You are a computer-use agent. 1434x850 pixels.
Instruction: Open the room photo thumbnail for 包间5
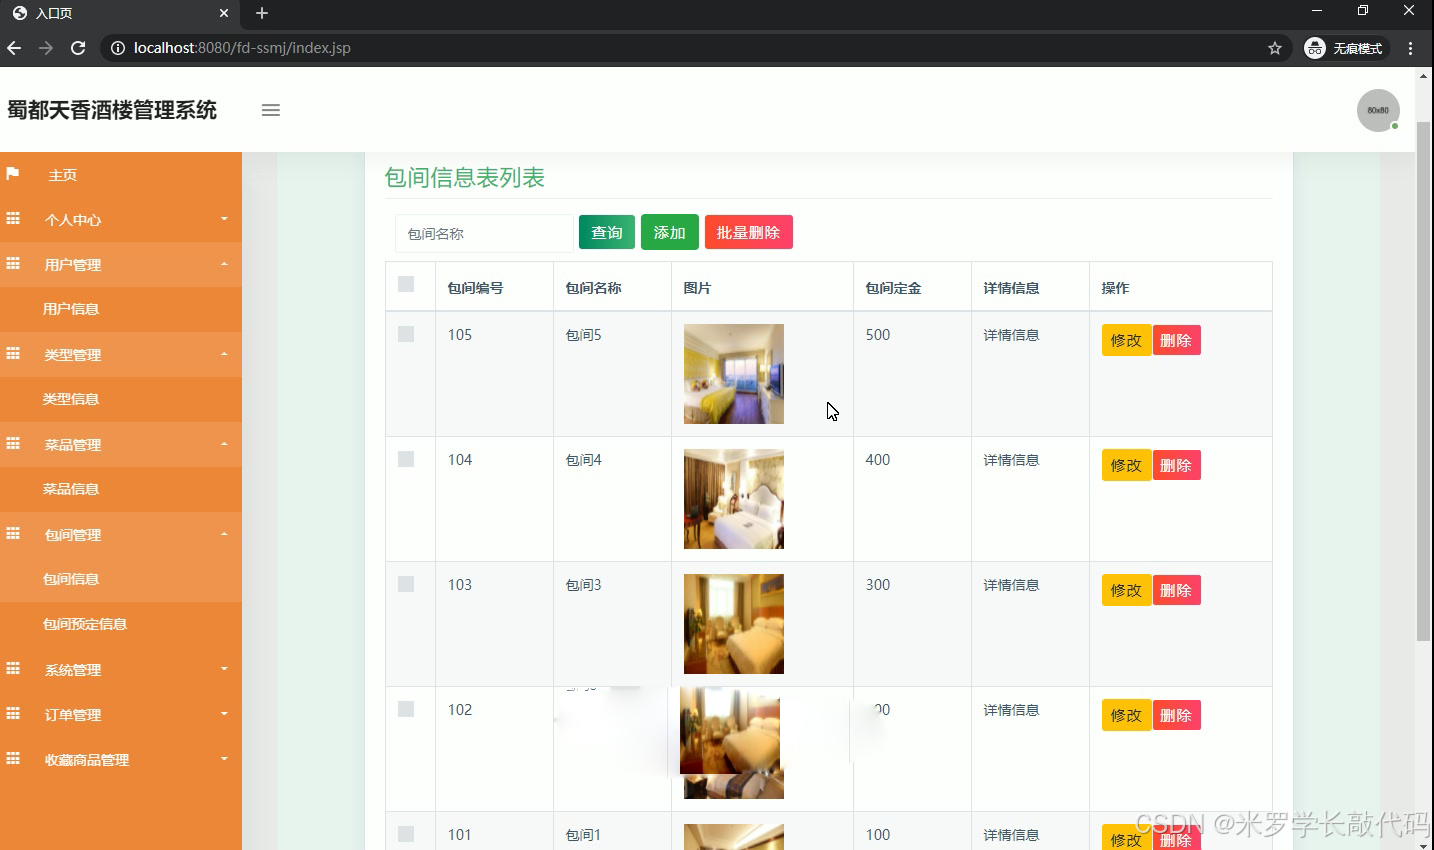coord(734,374)
